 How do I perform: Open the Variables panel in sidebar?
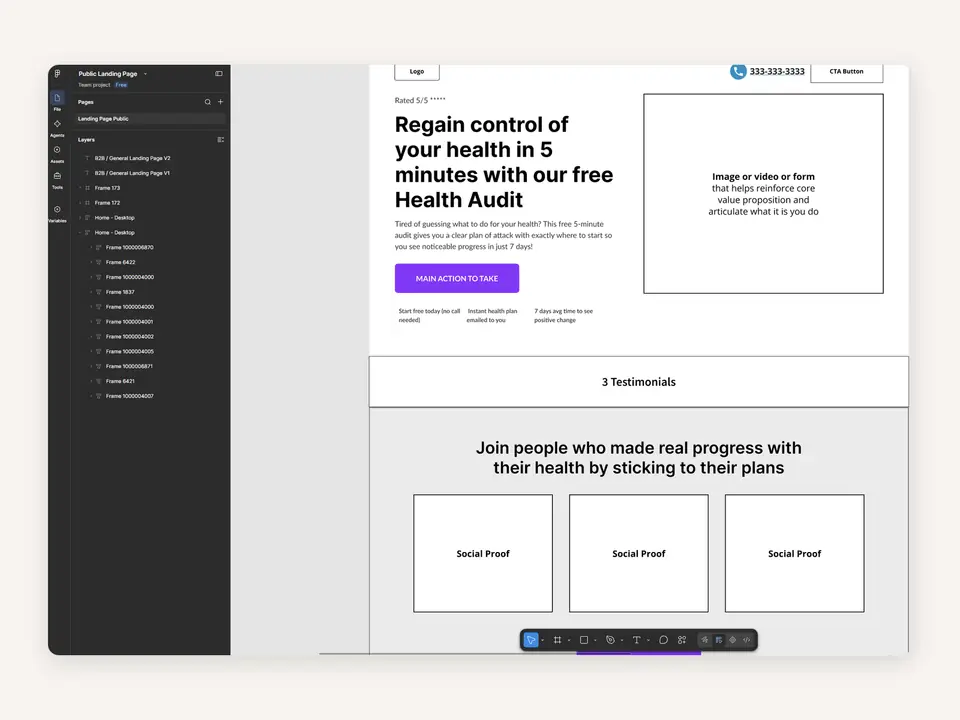point(57,212)
